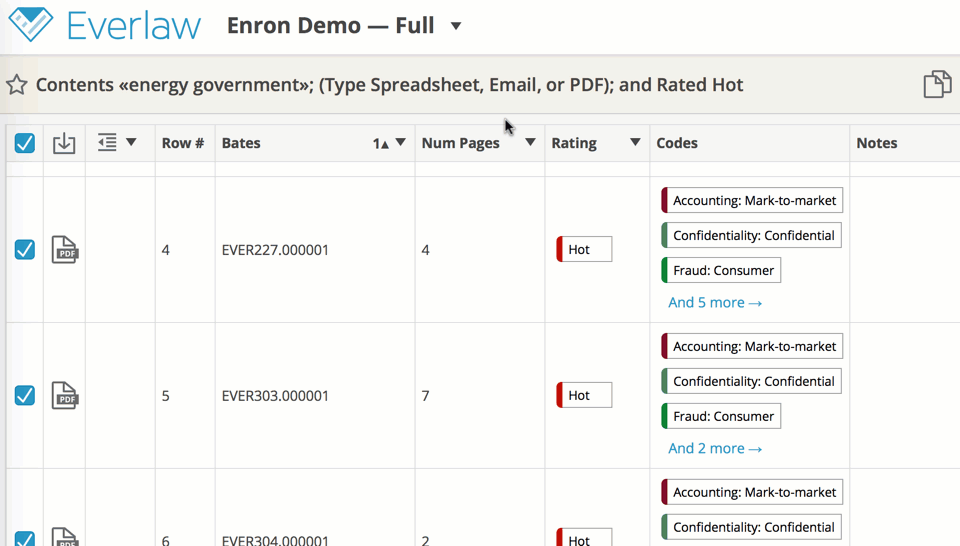Uncheck the row 5 checkbox

pos(24,395)
